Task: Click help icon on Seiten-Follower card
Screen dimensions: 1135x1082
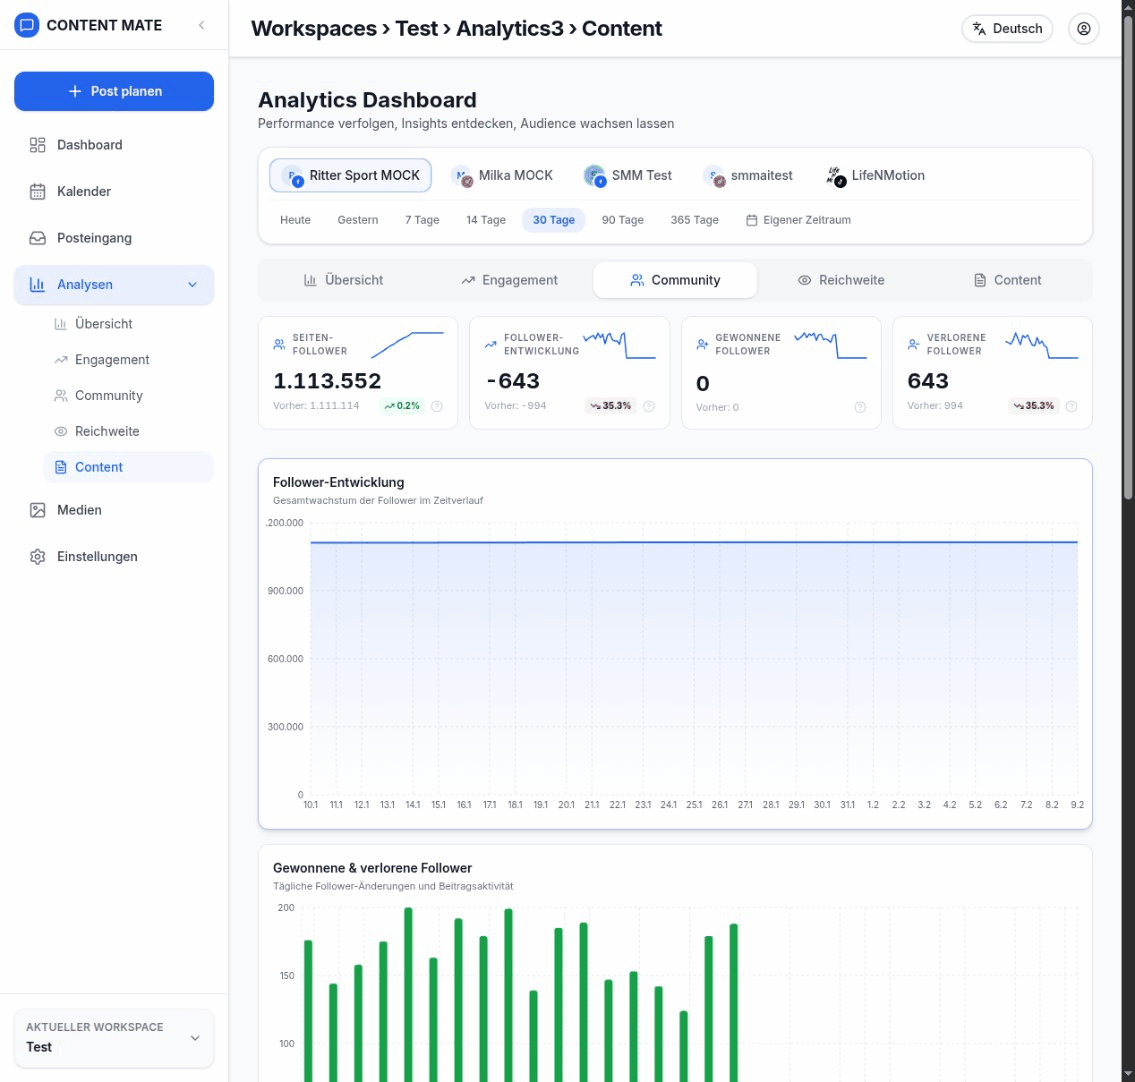Action: coord(437,406)
